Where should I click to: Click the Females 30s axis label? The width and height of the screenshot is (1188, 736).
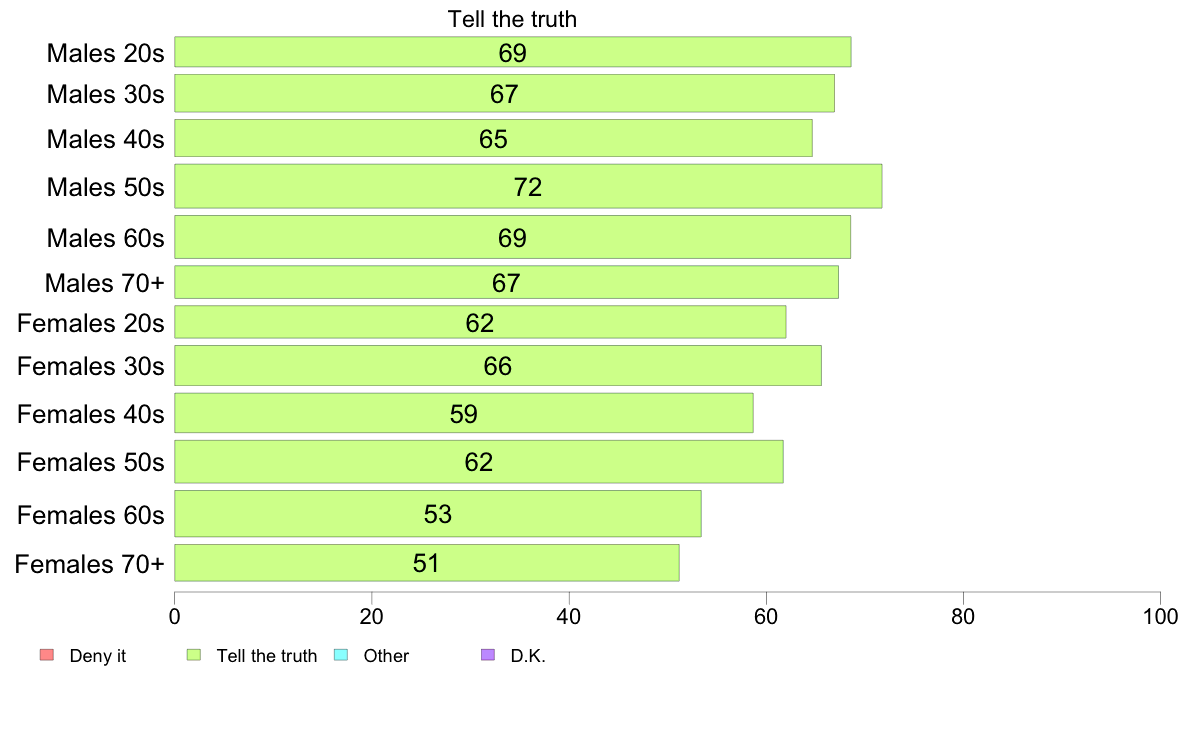pos(91,366)
